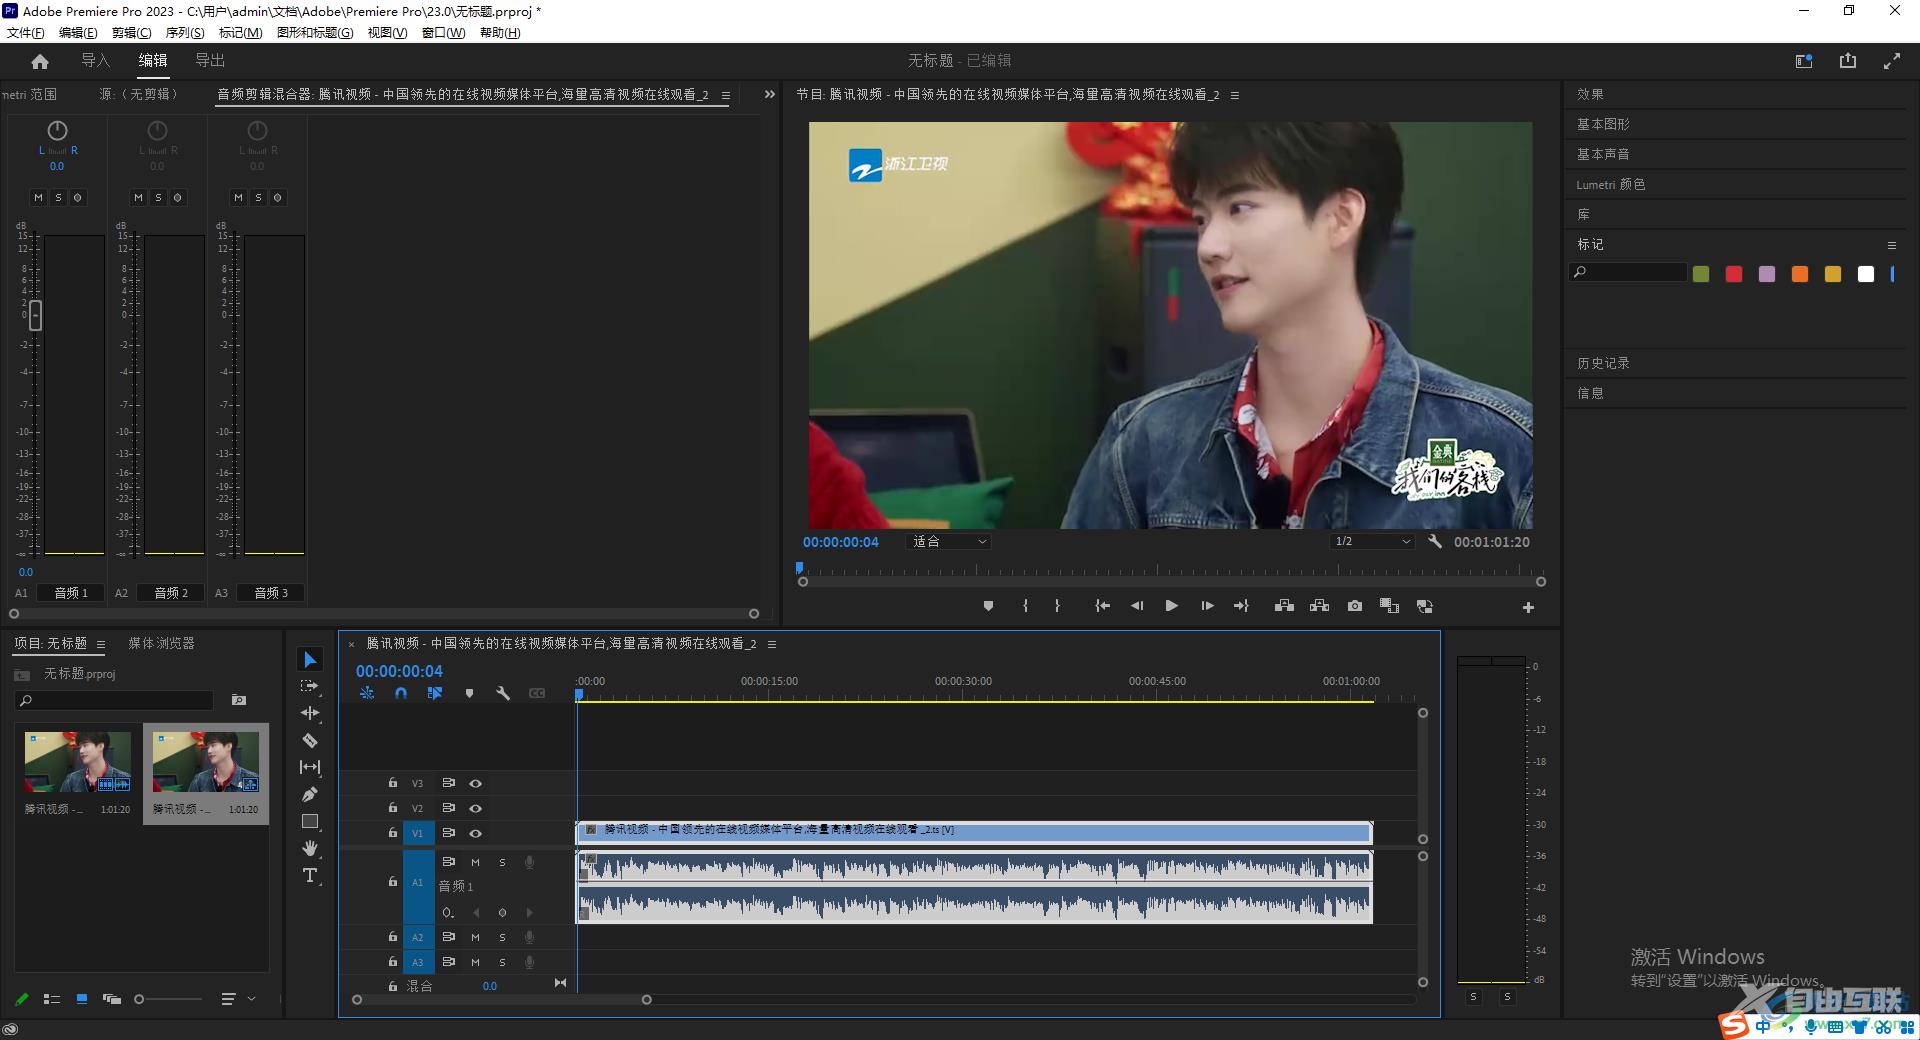Switch to 导出 workspace tab
The image size is (1920, 1040).
tap(210, 61)
